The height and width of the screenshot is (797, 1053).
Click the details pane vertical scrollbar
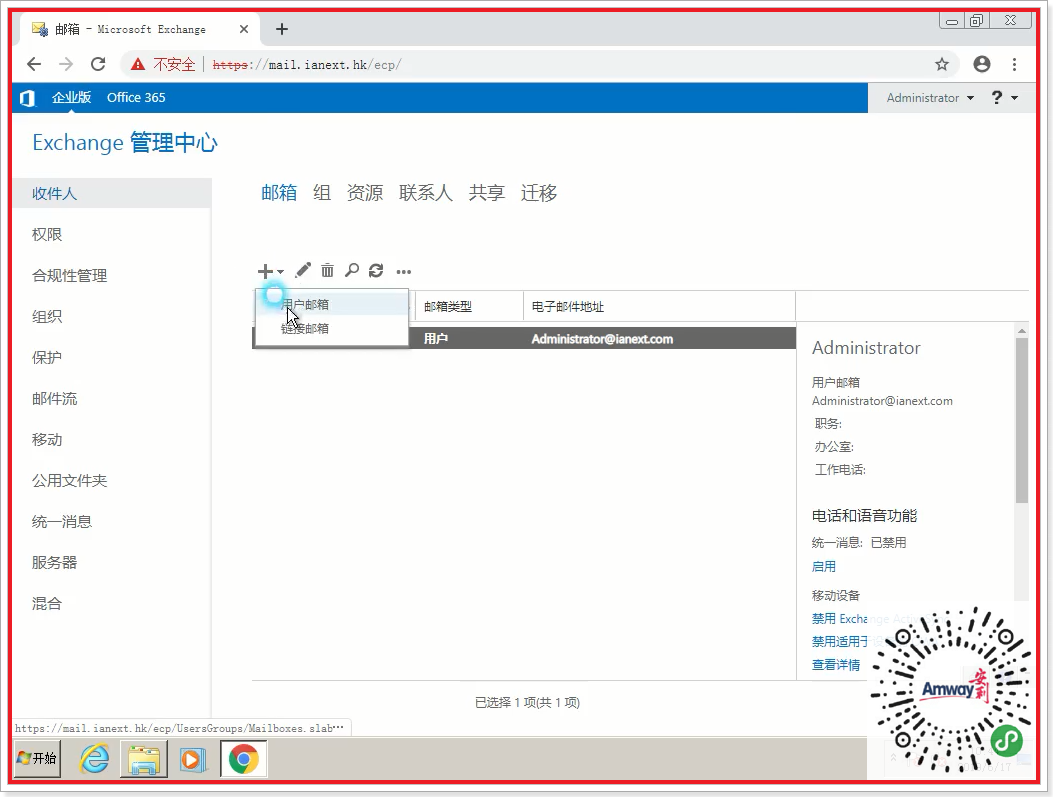pos(1021,420)
